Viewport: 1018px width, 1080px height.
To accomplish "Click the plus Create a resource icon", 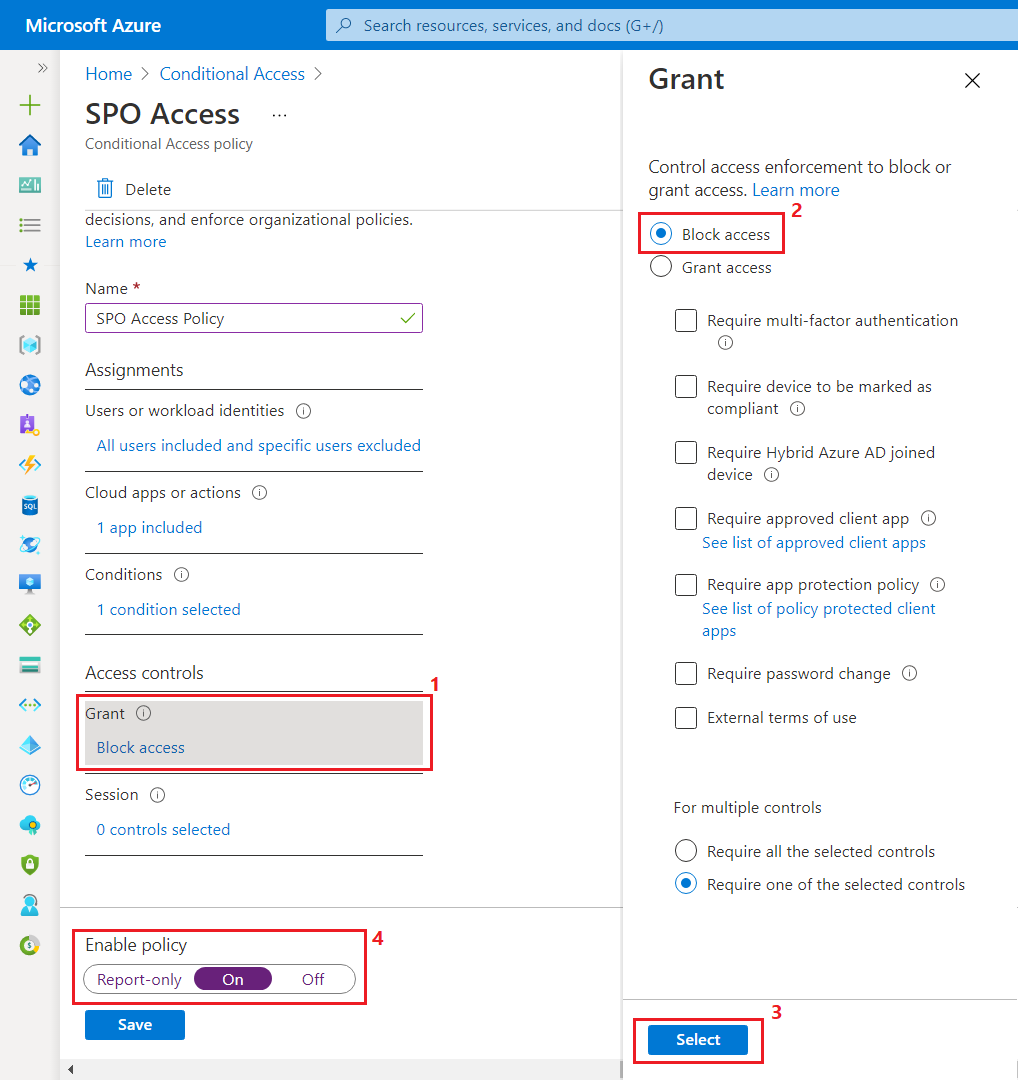I will click(30, 105).
